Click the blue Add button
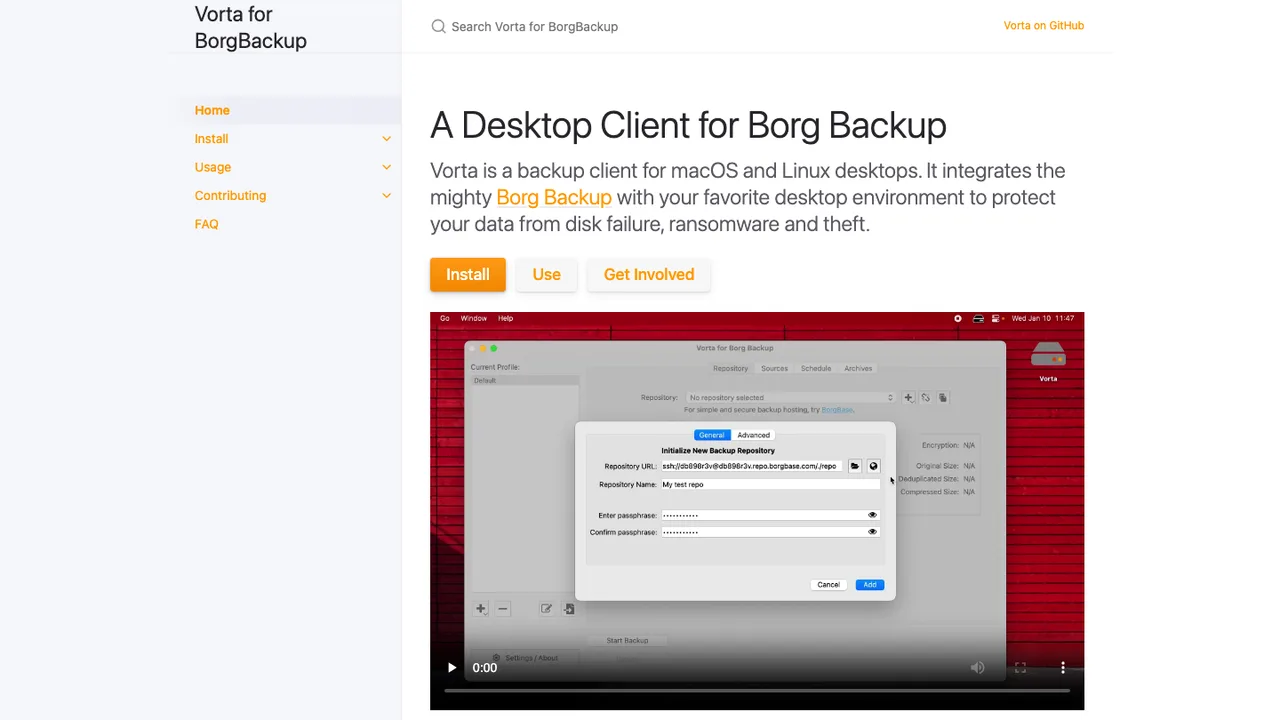1280x720 pixels. click(870, 585)
